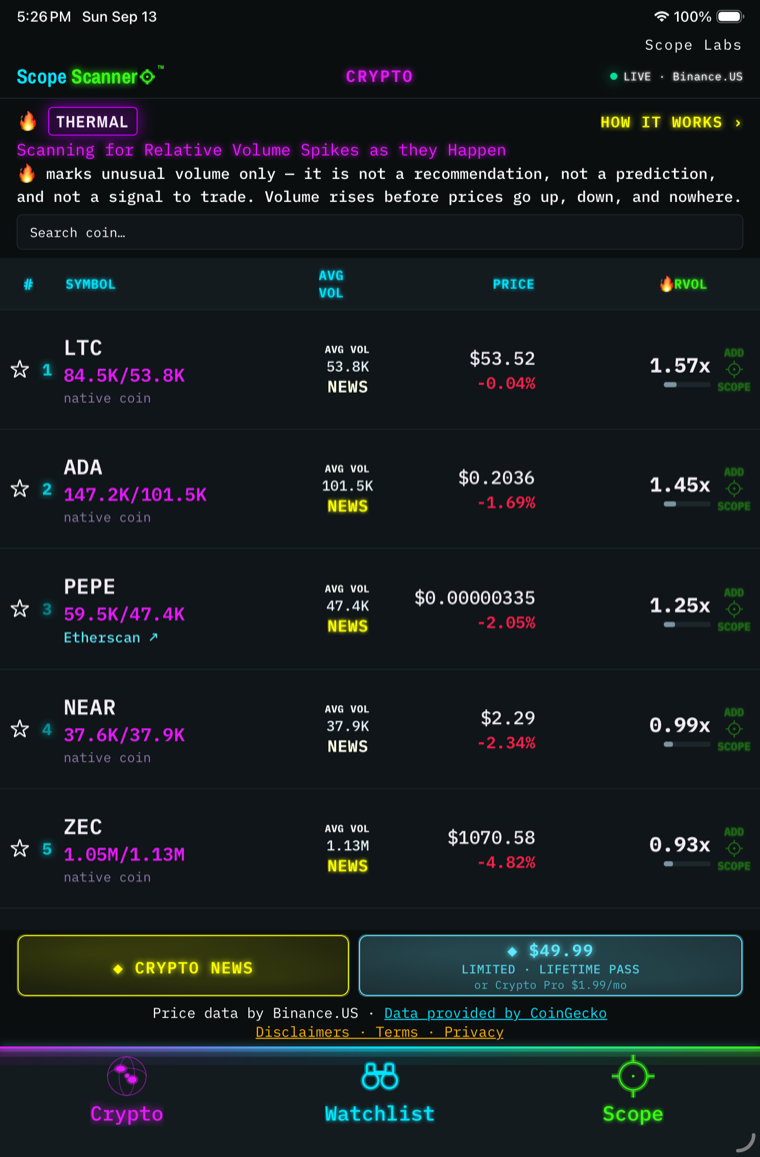
Task: Open the Scope crosshair tab icon
Action: (x=632, y=1076)
